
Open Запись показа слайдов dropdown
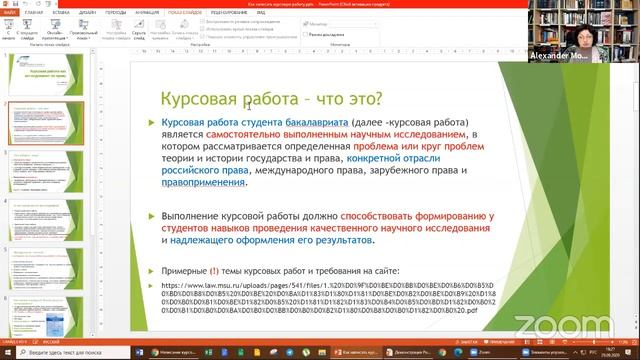tap(184, 29)
